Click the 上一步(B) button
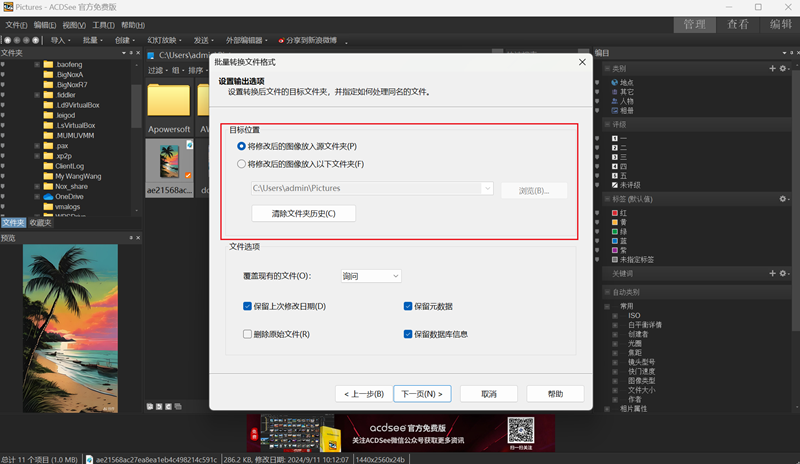The height and width of the screenshot is (464, 800). [x=364, y=394]
